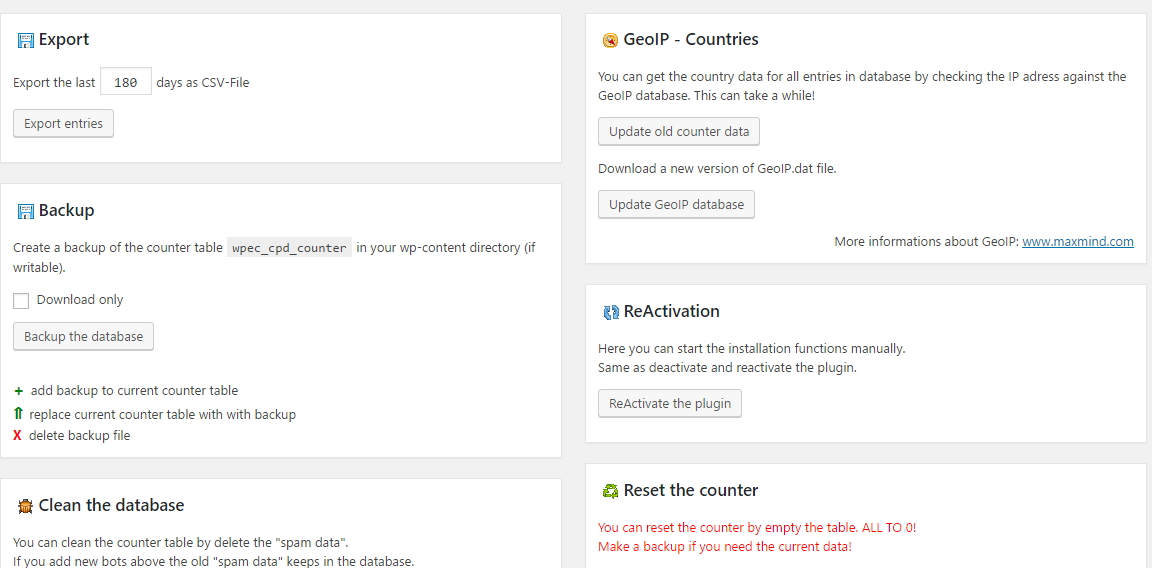Click the green plus add backup icon
The image size is (1152, 568).
tap(19, 391)
